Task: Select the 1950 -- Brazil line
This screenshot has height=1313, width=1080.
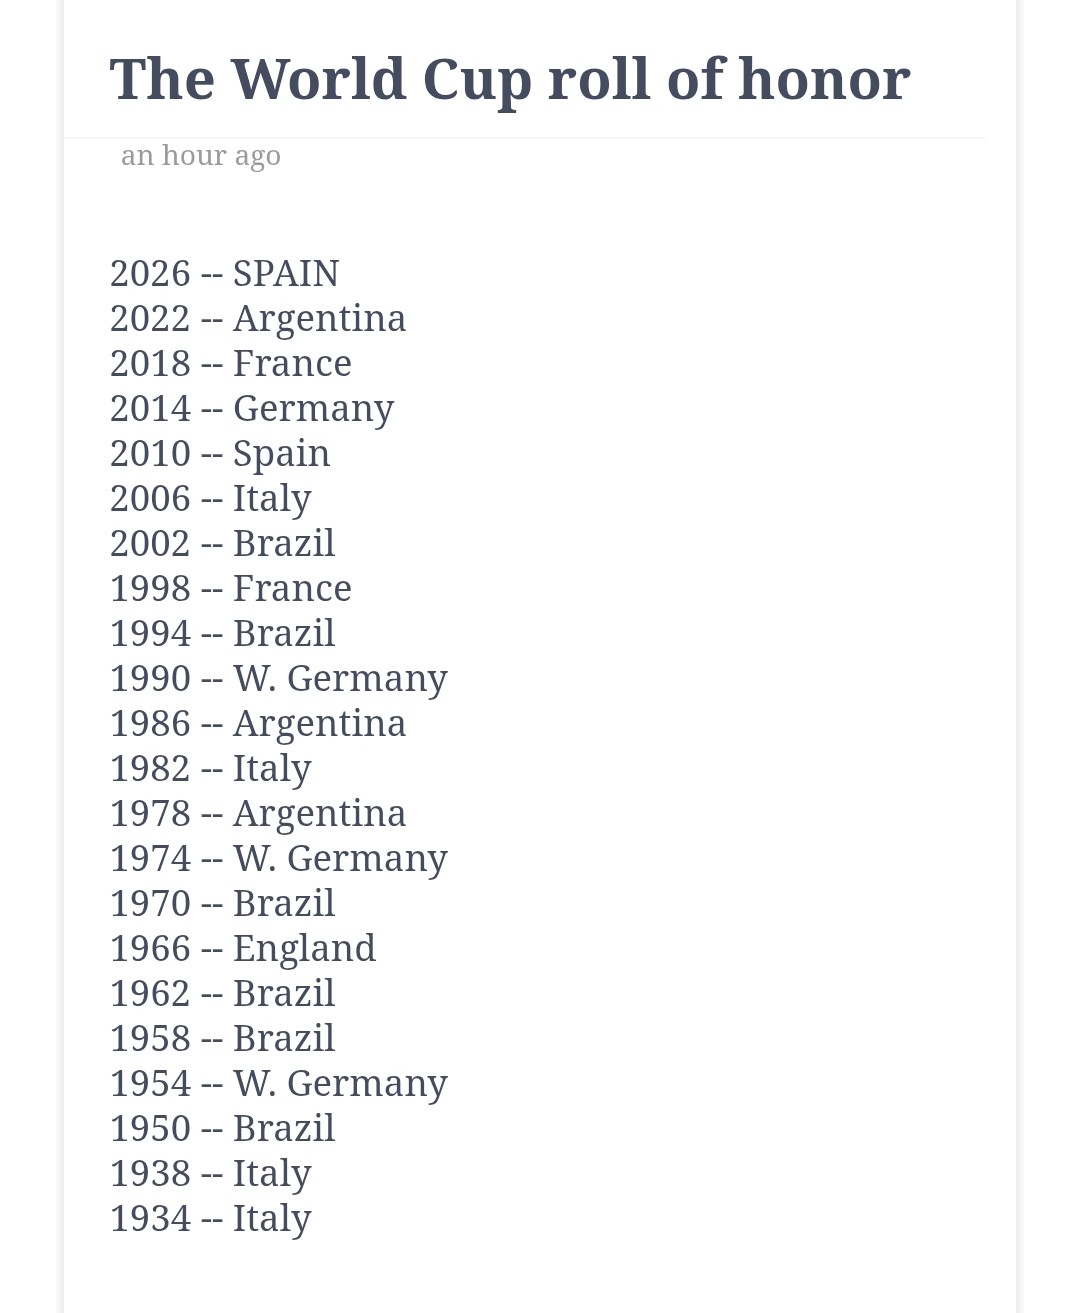Action: (223, 1128)
